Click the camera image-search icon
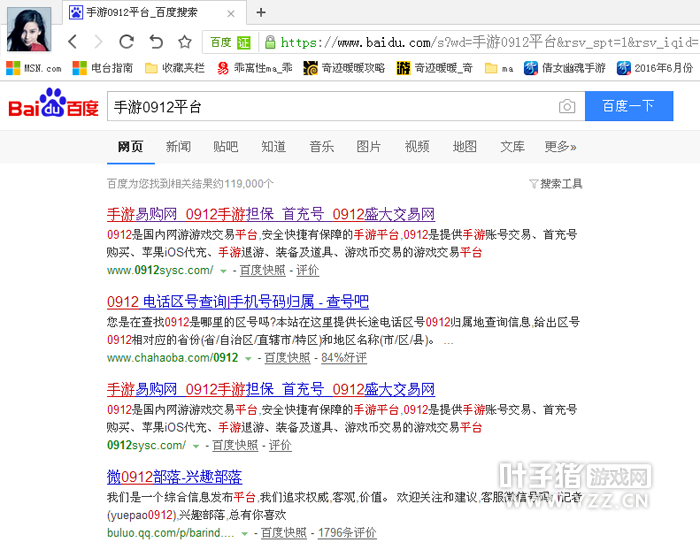700x550 pixels. pyautogui.click(x=567, y=107)
